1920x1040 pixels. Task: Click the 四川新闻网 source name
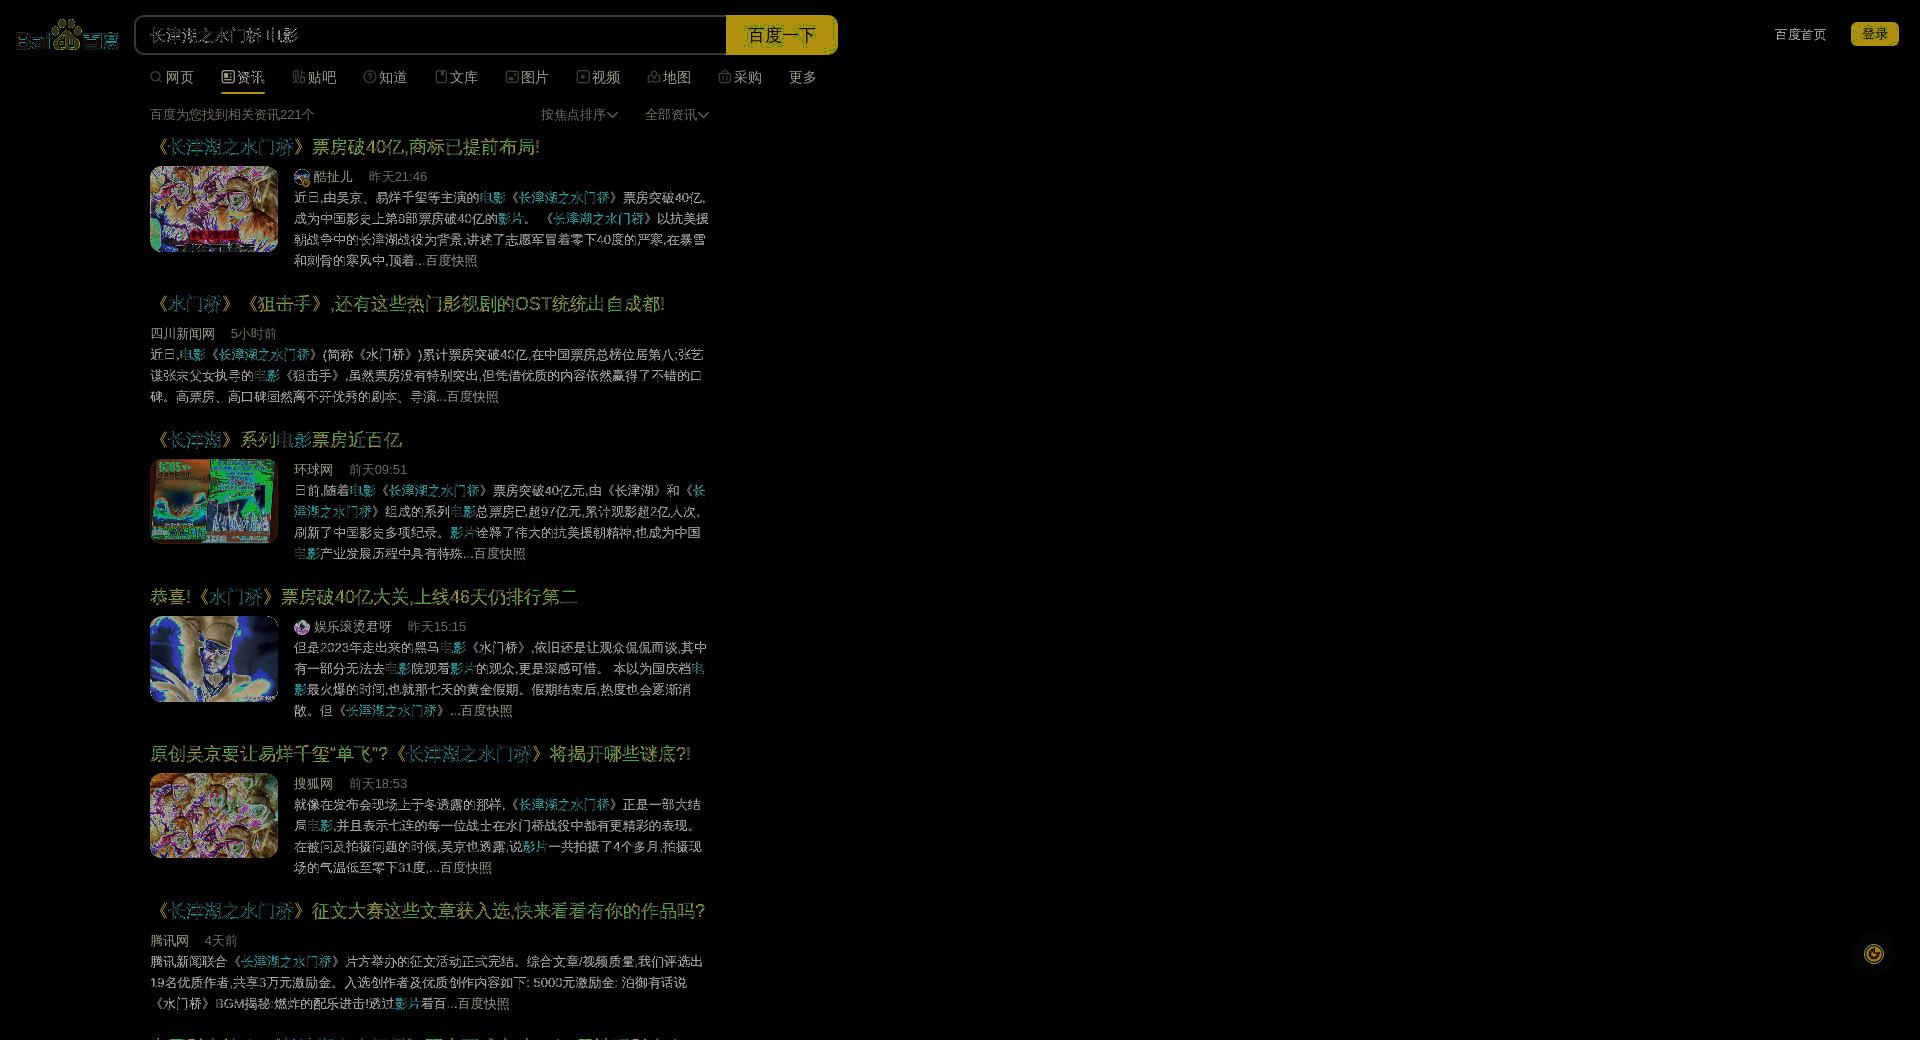coord(182,334)
